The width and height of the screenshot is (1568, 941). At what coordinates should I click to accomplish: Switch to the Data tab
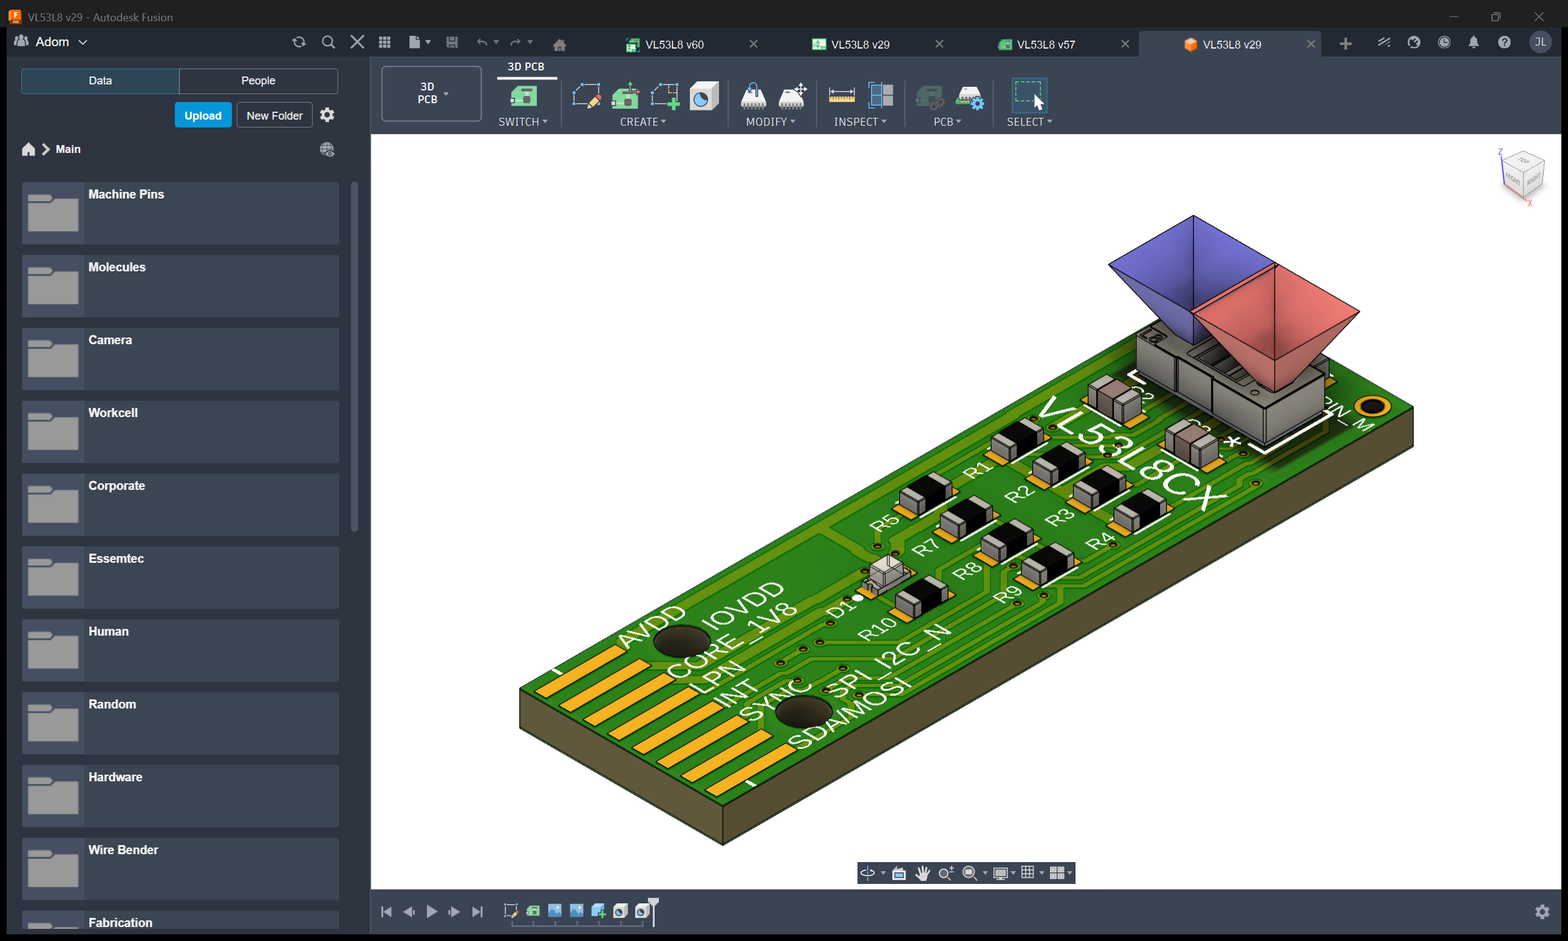coord(100,81)
